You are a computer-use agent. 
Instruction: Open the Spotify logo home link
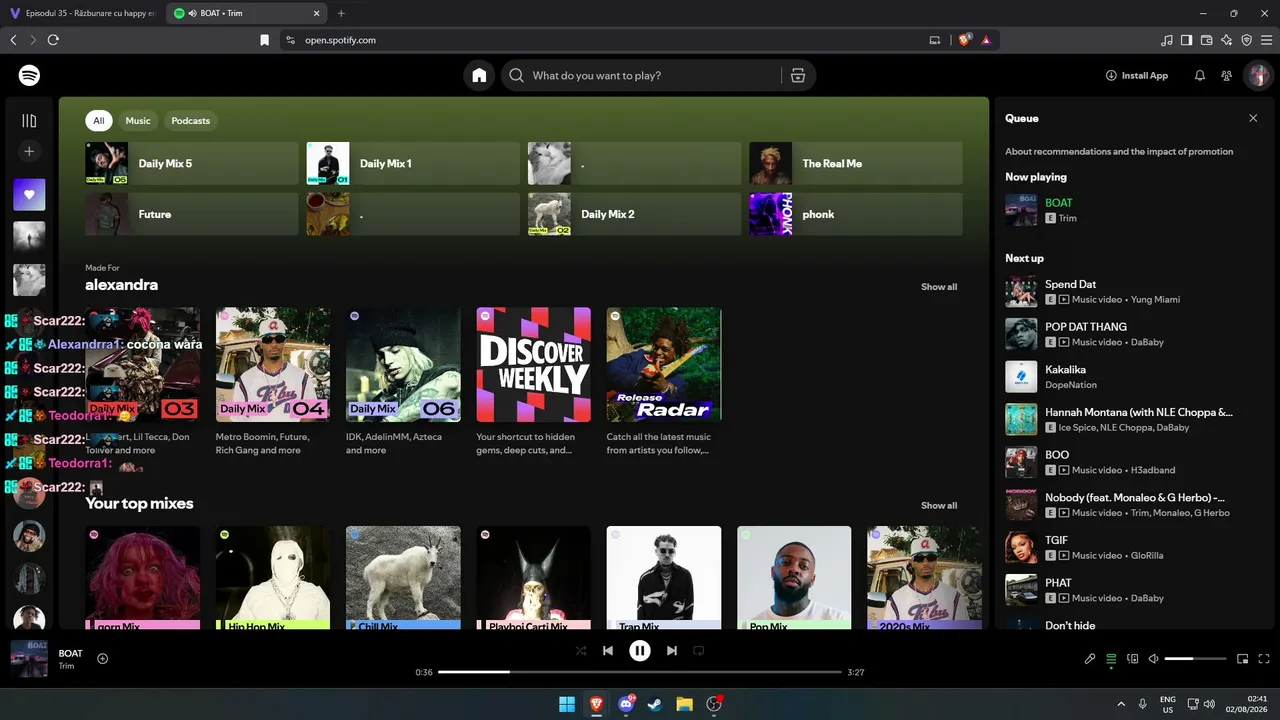click(x=29, y=75)
